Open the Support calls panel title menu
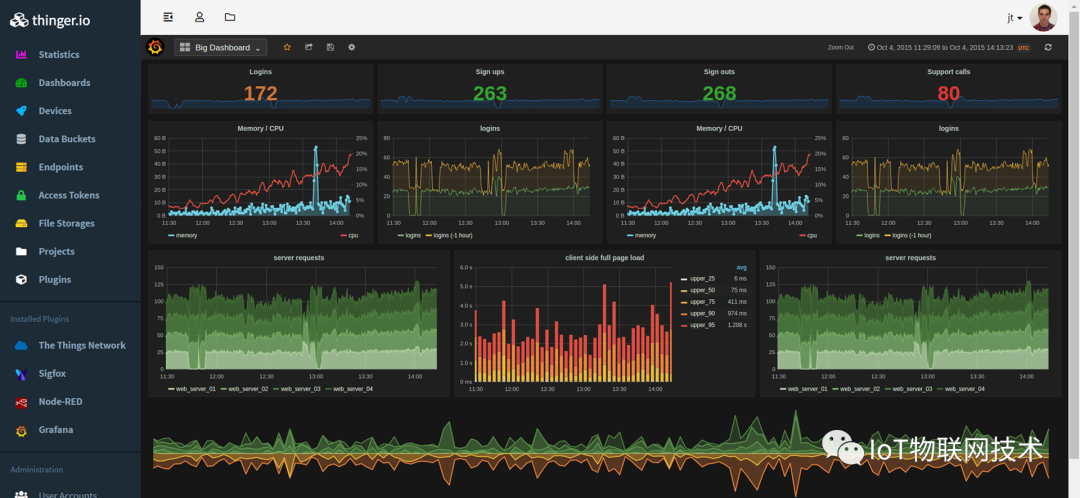This screenshot has height=498, width=1080. pos(948,72)
